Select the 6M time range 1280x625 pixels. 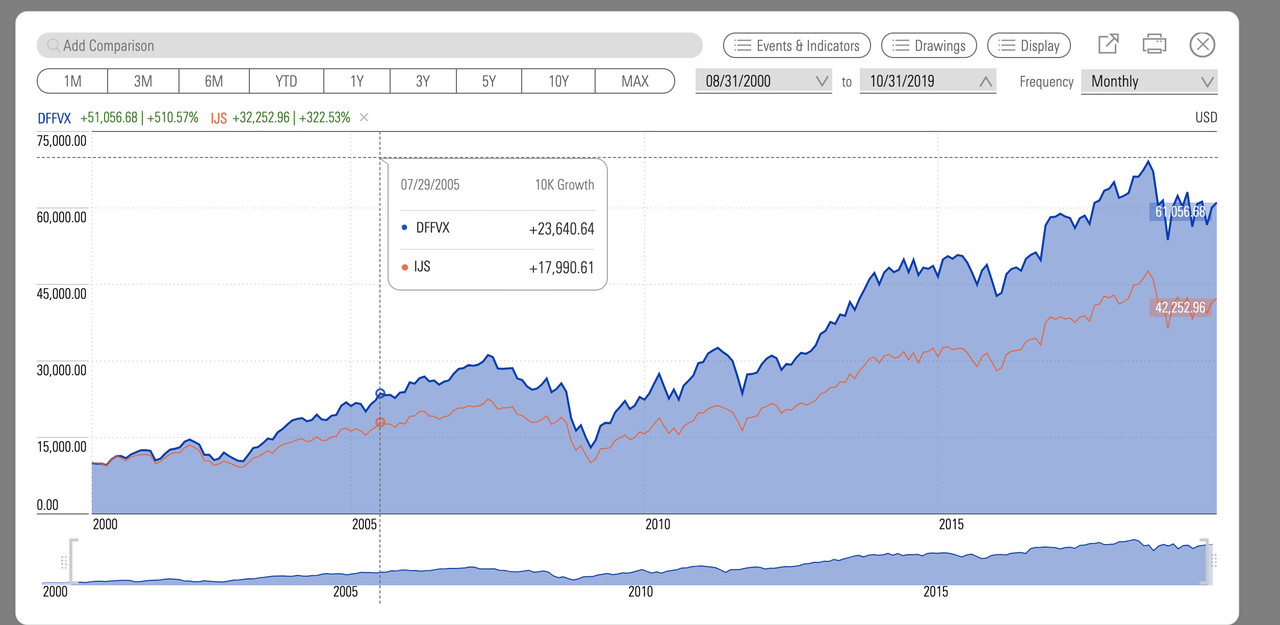click(214, 81)
